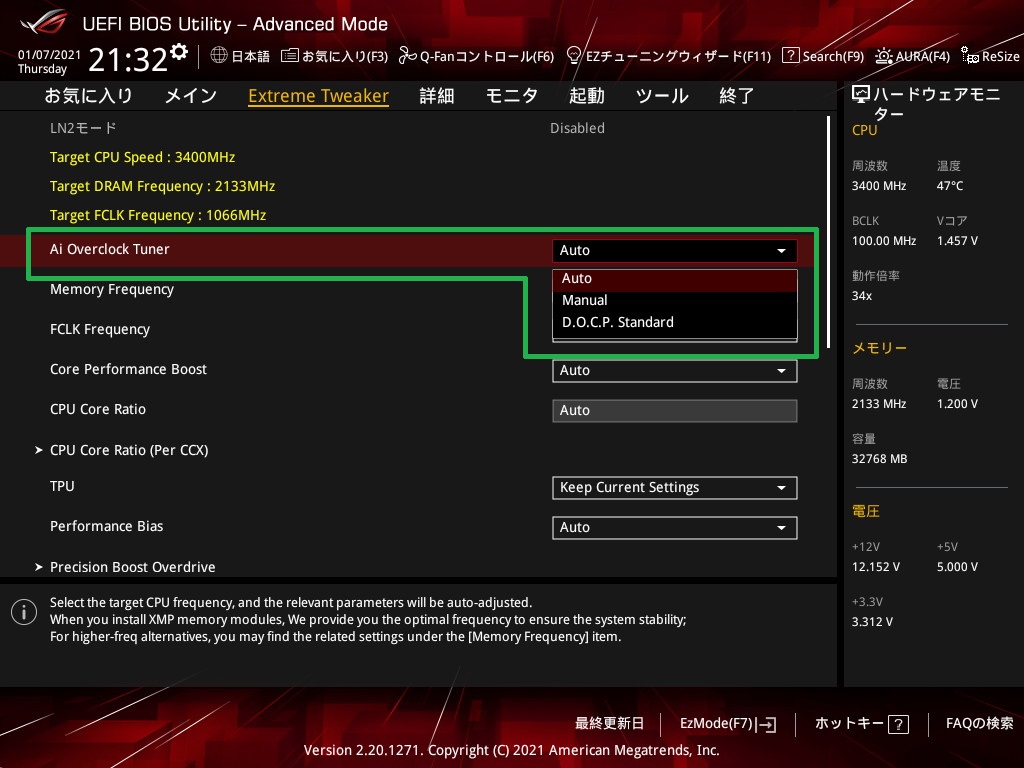Click the hardware monitor display icon

tap(861, 95)
